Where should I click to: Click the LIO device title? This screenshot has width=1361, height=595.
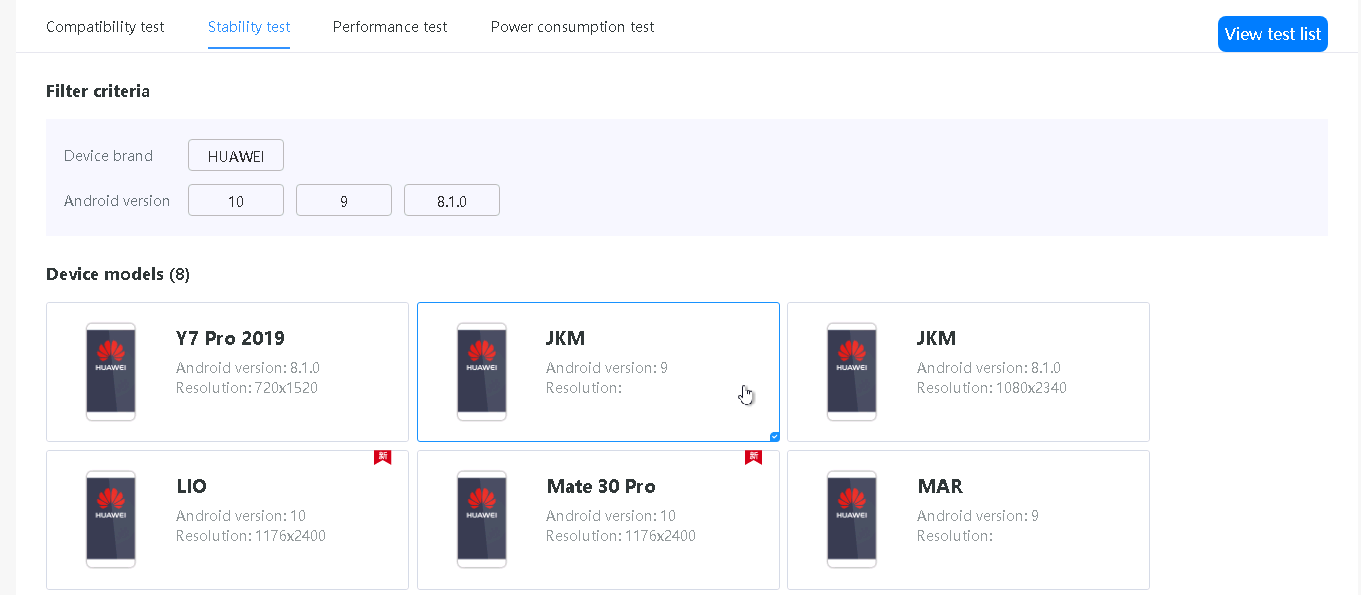coord(192,487)
